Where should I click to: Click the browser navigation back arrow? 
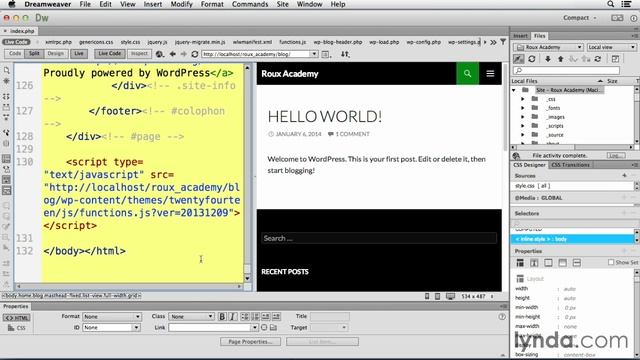(173, 54)
